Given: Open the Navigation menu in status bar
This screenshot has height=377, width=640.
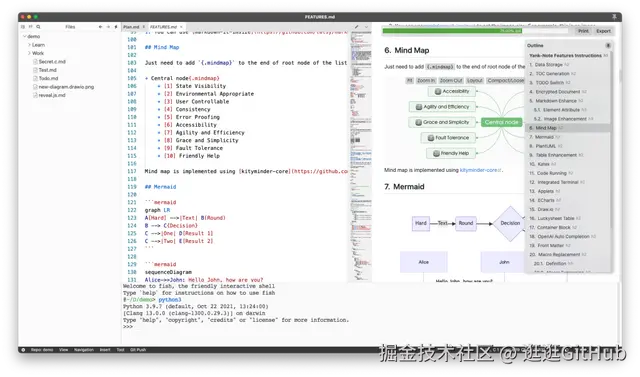Looking at the screenshot, I should pyautogui.click(x=84, y=350).
